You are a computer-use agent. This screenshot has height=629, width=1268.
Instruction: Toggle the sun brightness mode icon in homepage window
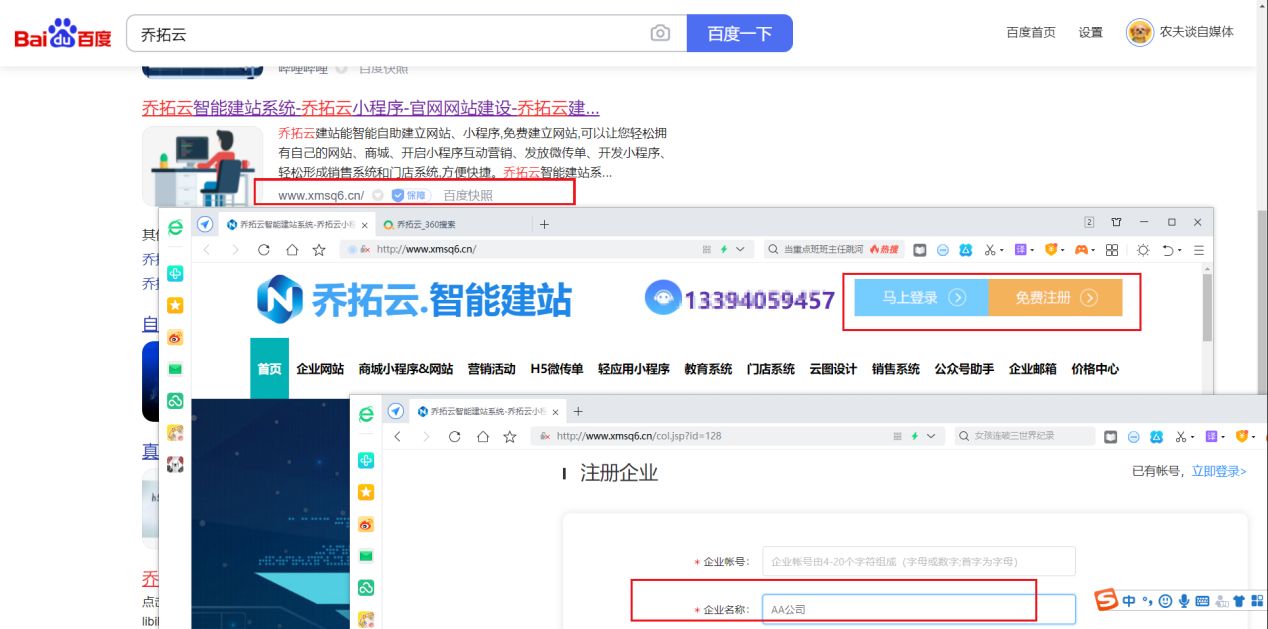pyautogui.click(x=1143, y=250)
